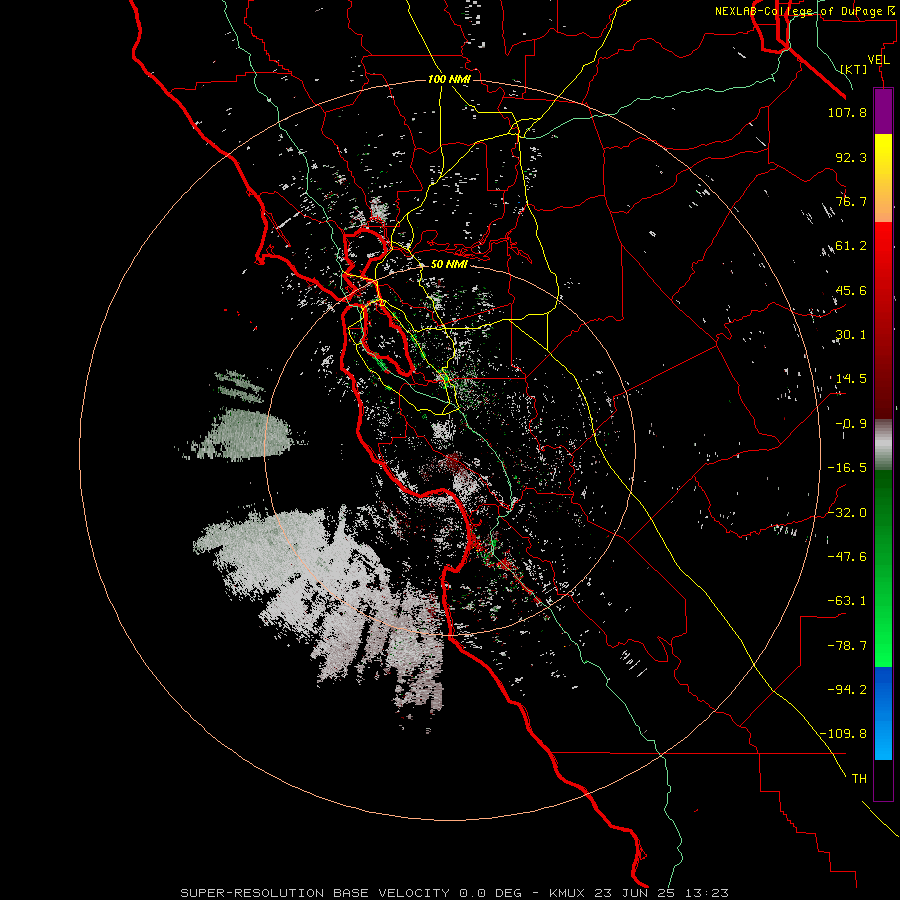Click the blue segment of color bar

[x=883, y=713]
